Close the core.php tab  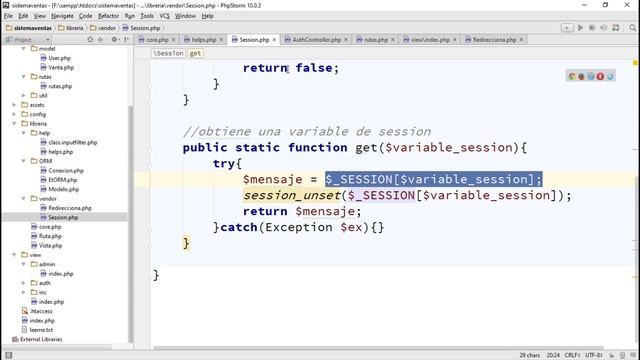(173, 40)
